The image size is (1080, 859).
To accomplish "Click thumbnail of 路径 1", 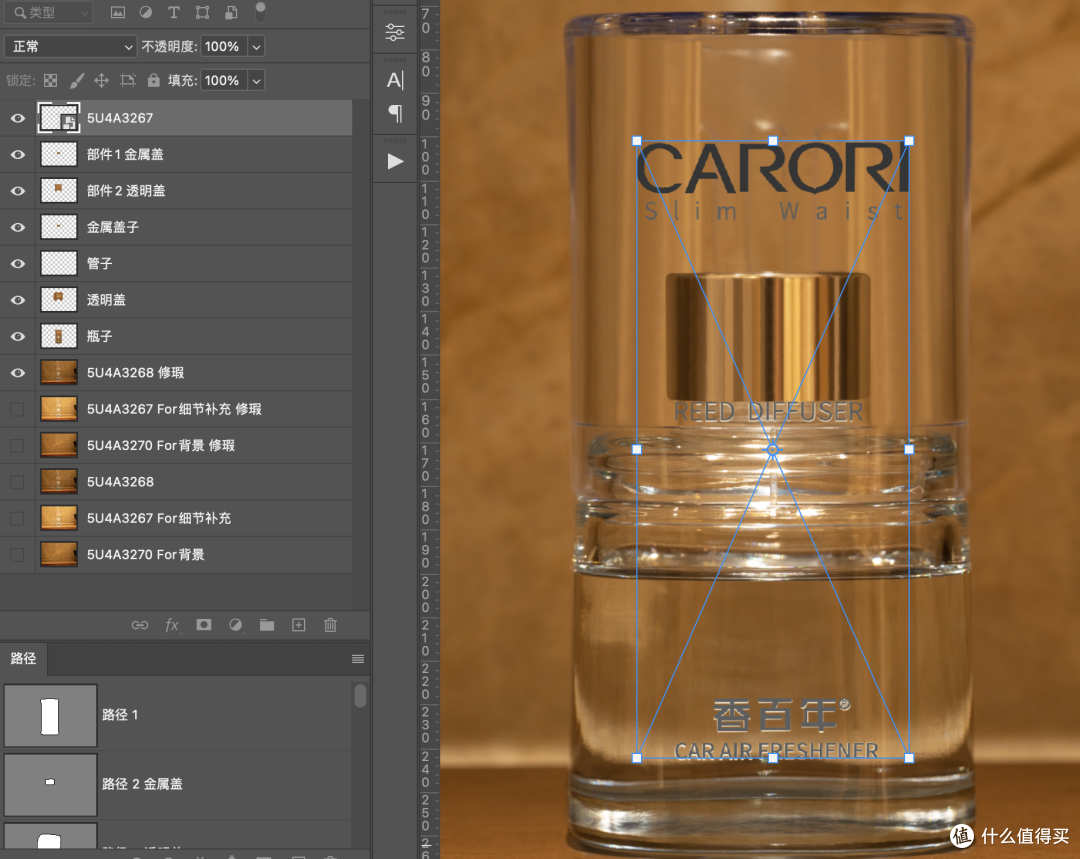I will 50,715.
